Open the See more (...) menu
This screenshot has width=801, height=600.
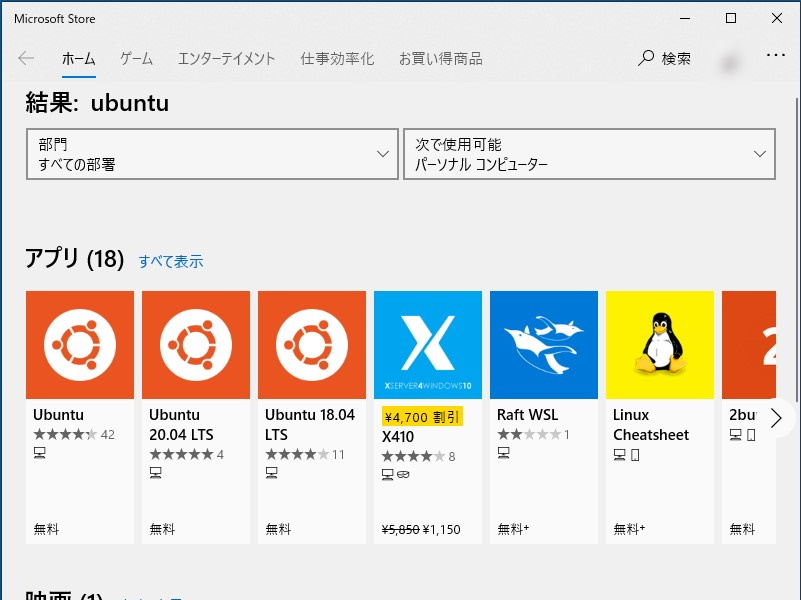click(775, 58)
